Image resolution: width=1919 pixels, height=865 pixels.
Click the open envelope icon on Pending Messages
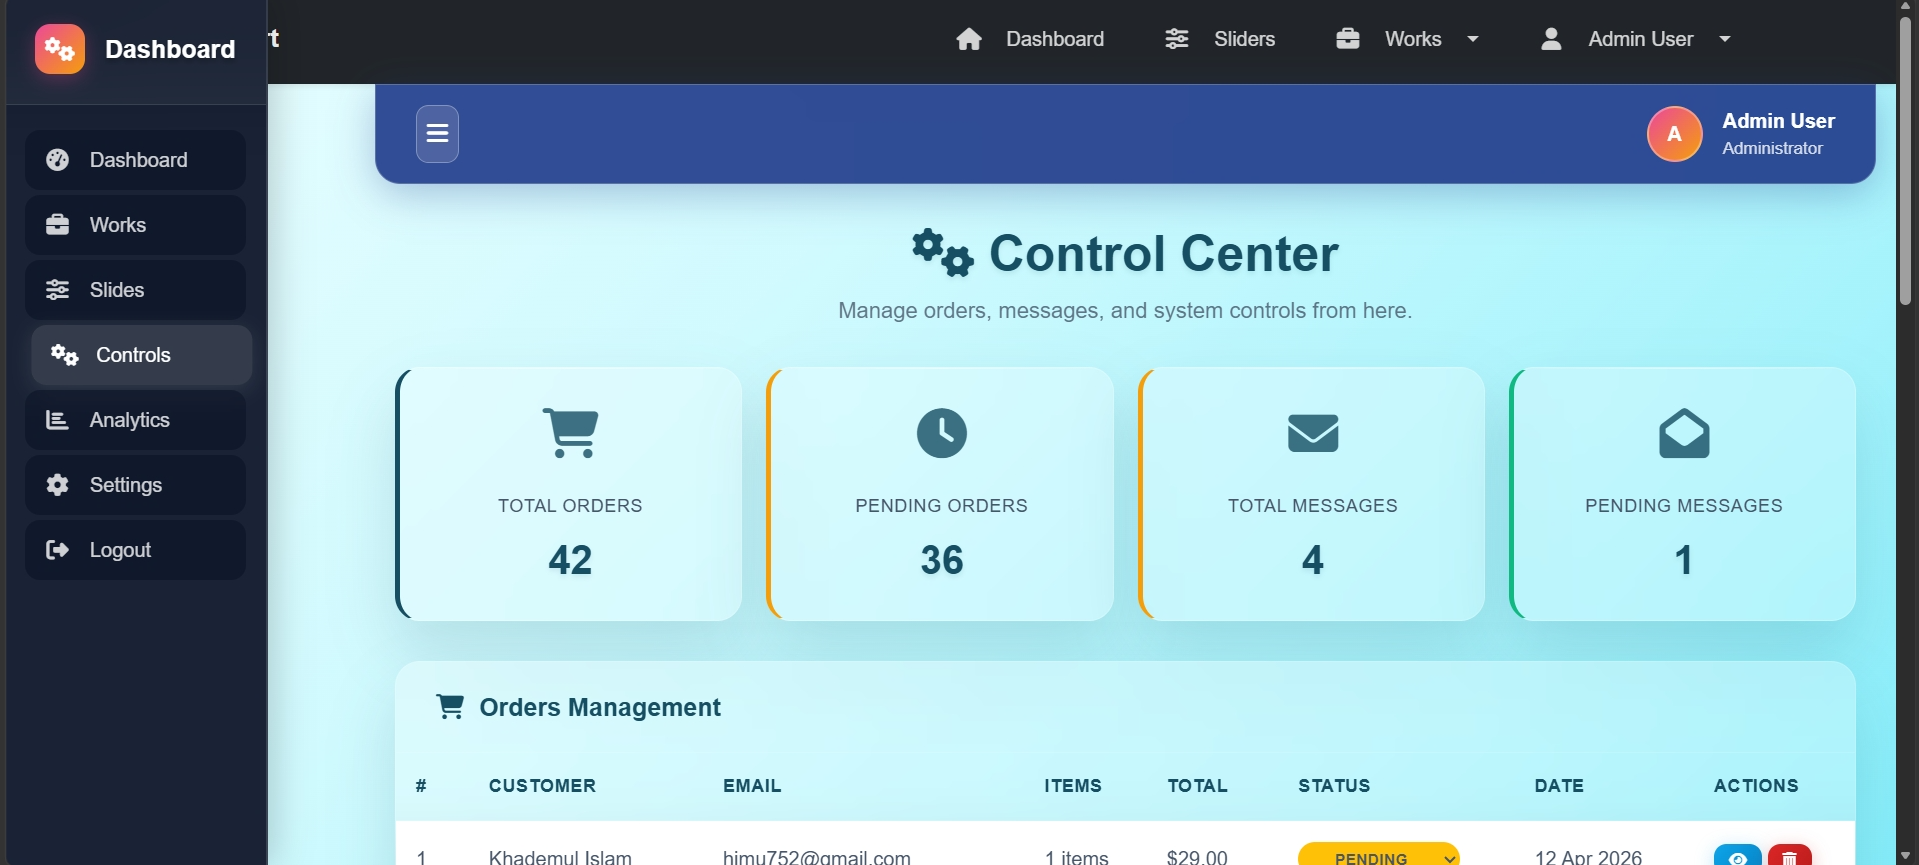pyautogui.click(x=1684, y=433)
